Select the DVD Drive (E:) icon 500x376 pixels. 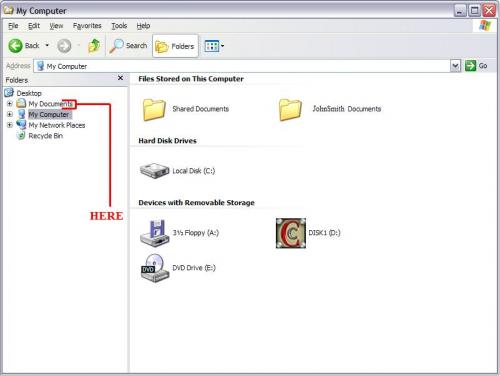178,268
